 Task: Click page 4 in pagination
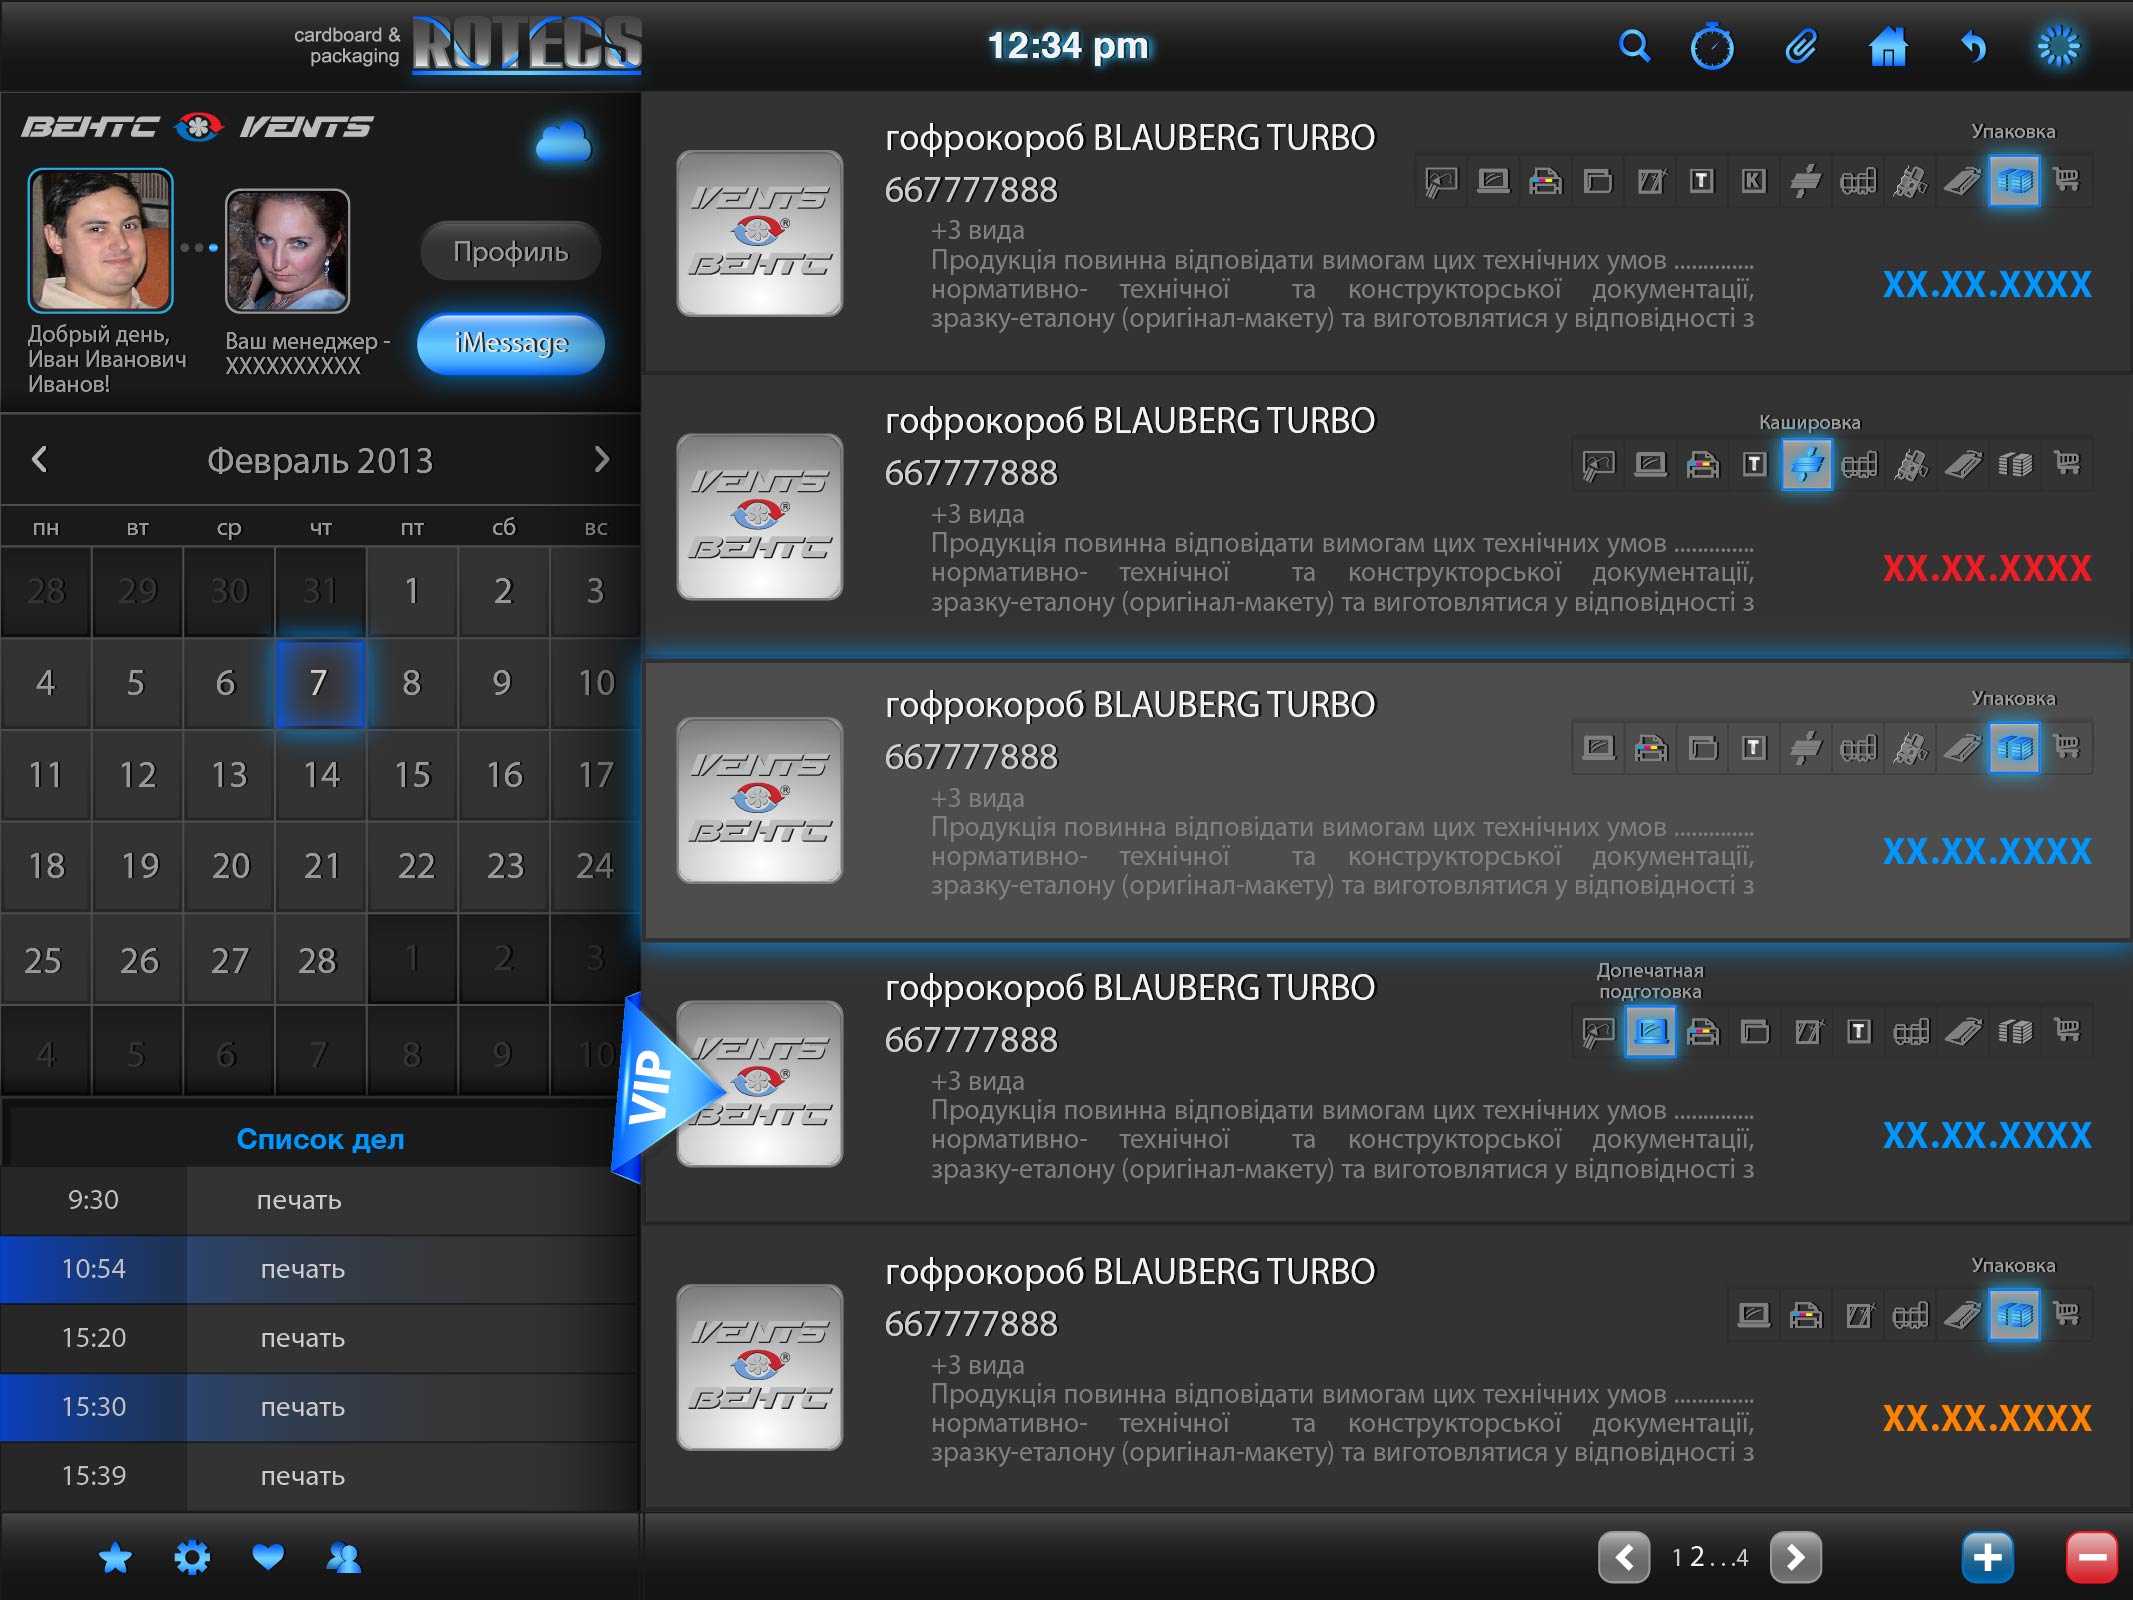coord(1741,1558)
